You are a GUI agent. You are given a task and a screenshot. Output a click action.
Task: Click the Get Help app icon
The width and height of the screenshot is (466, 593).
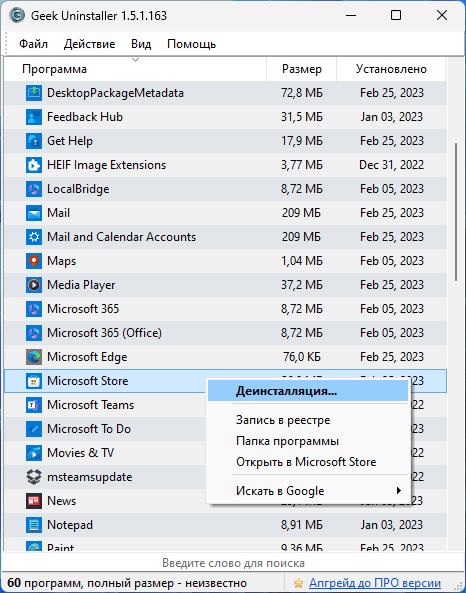point(34,141)
